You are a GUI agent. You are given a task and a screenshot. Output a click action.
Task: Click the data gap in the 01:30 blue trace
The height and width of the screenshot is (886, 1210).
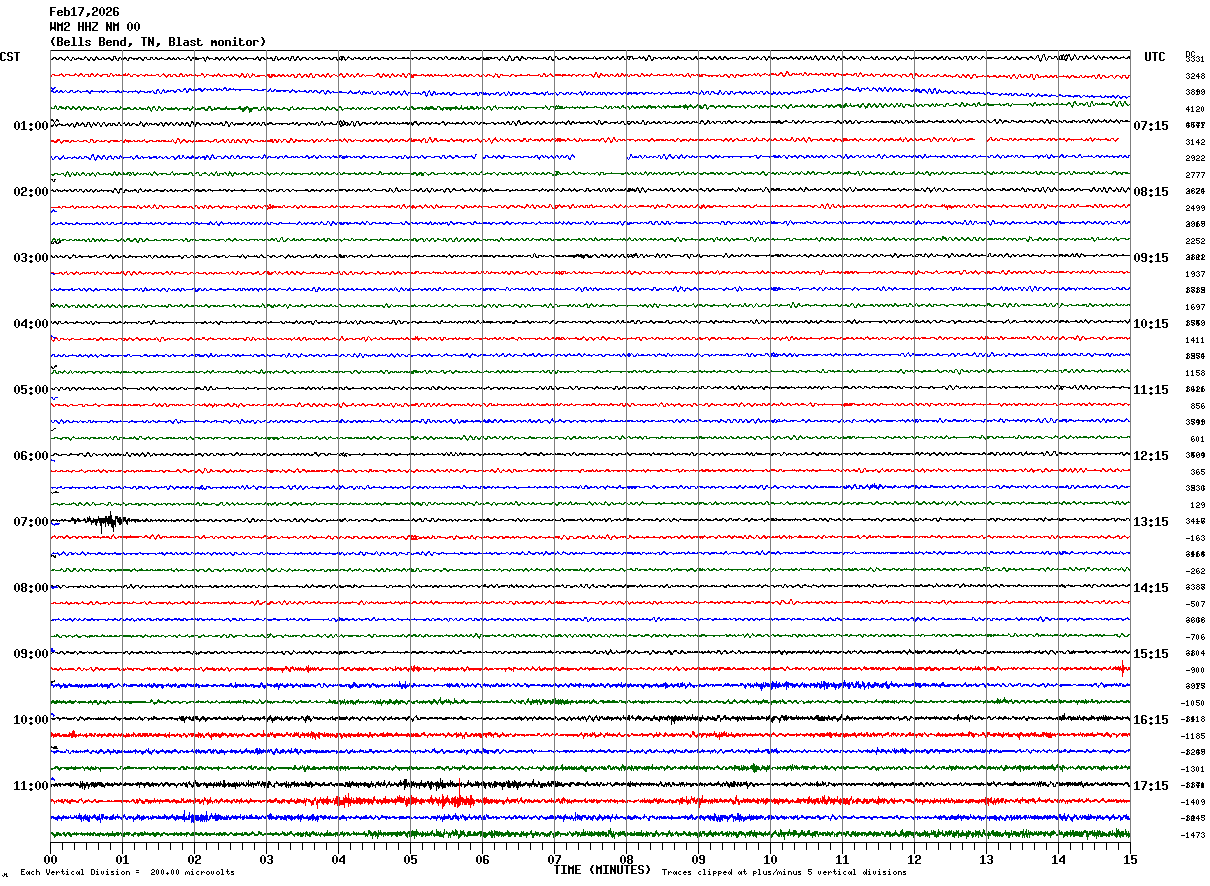point(601,158)
